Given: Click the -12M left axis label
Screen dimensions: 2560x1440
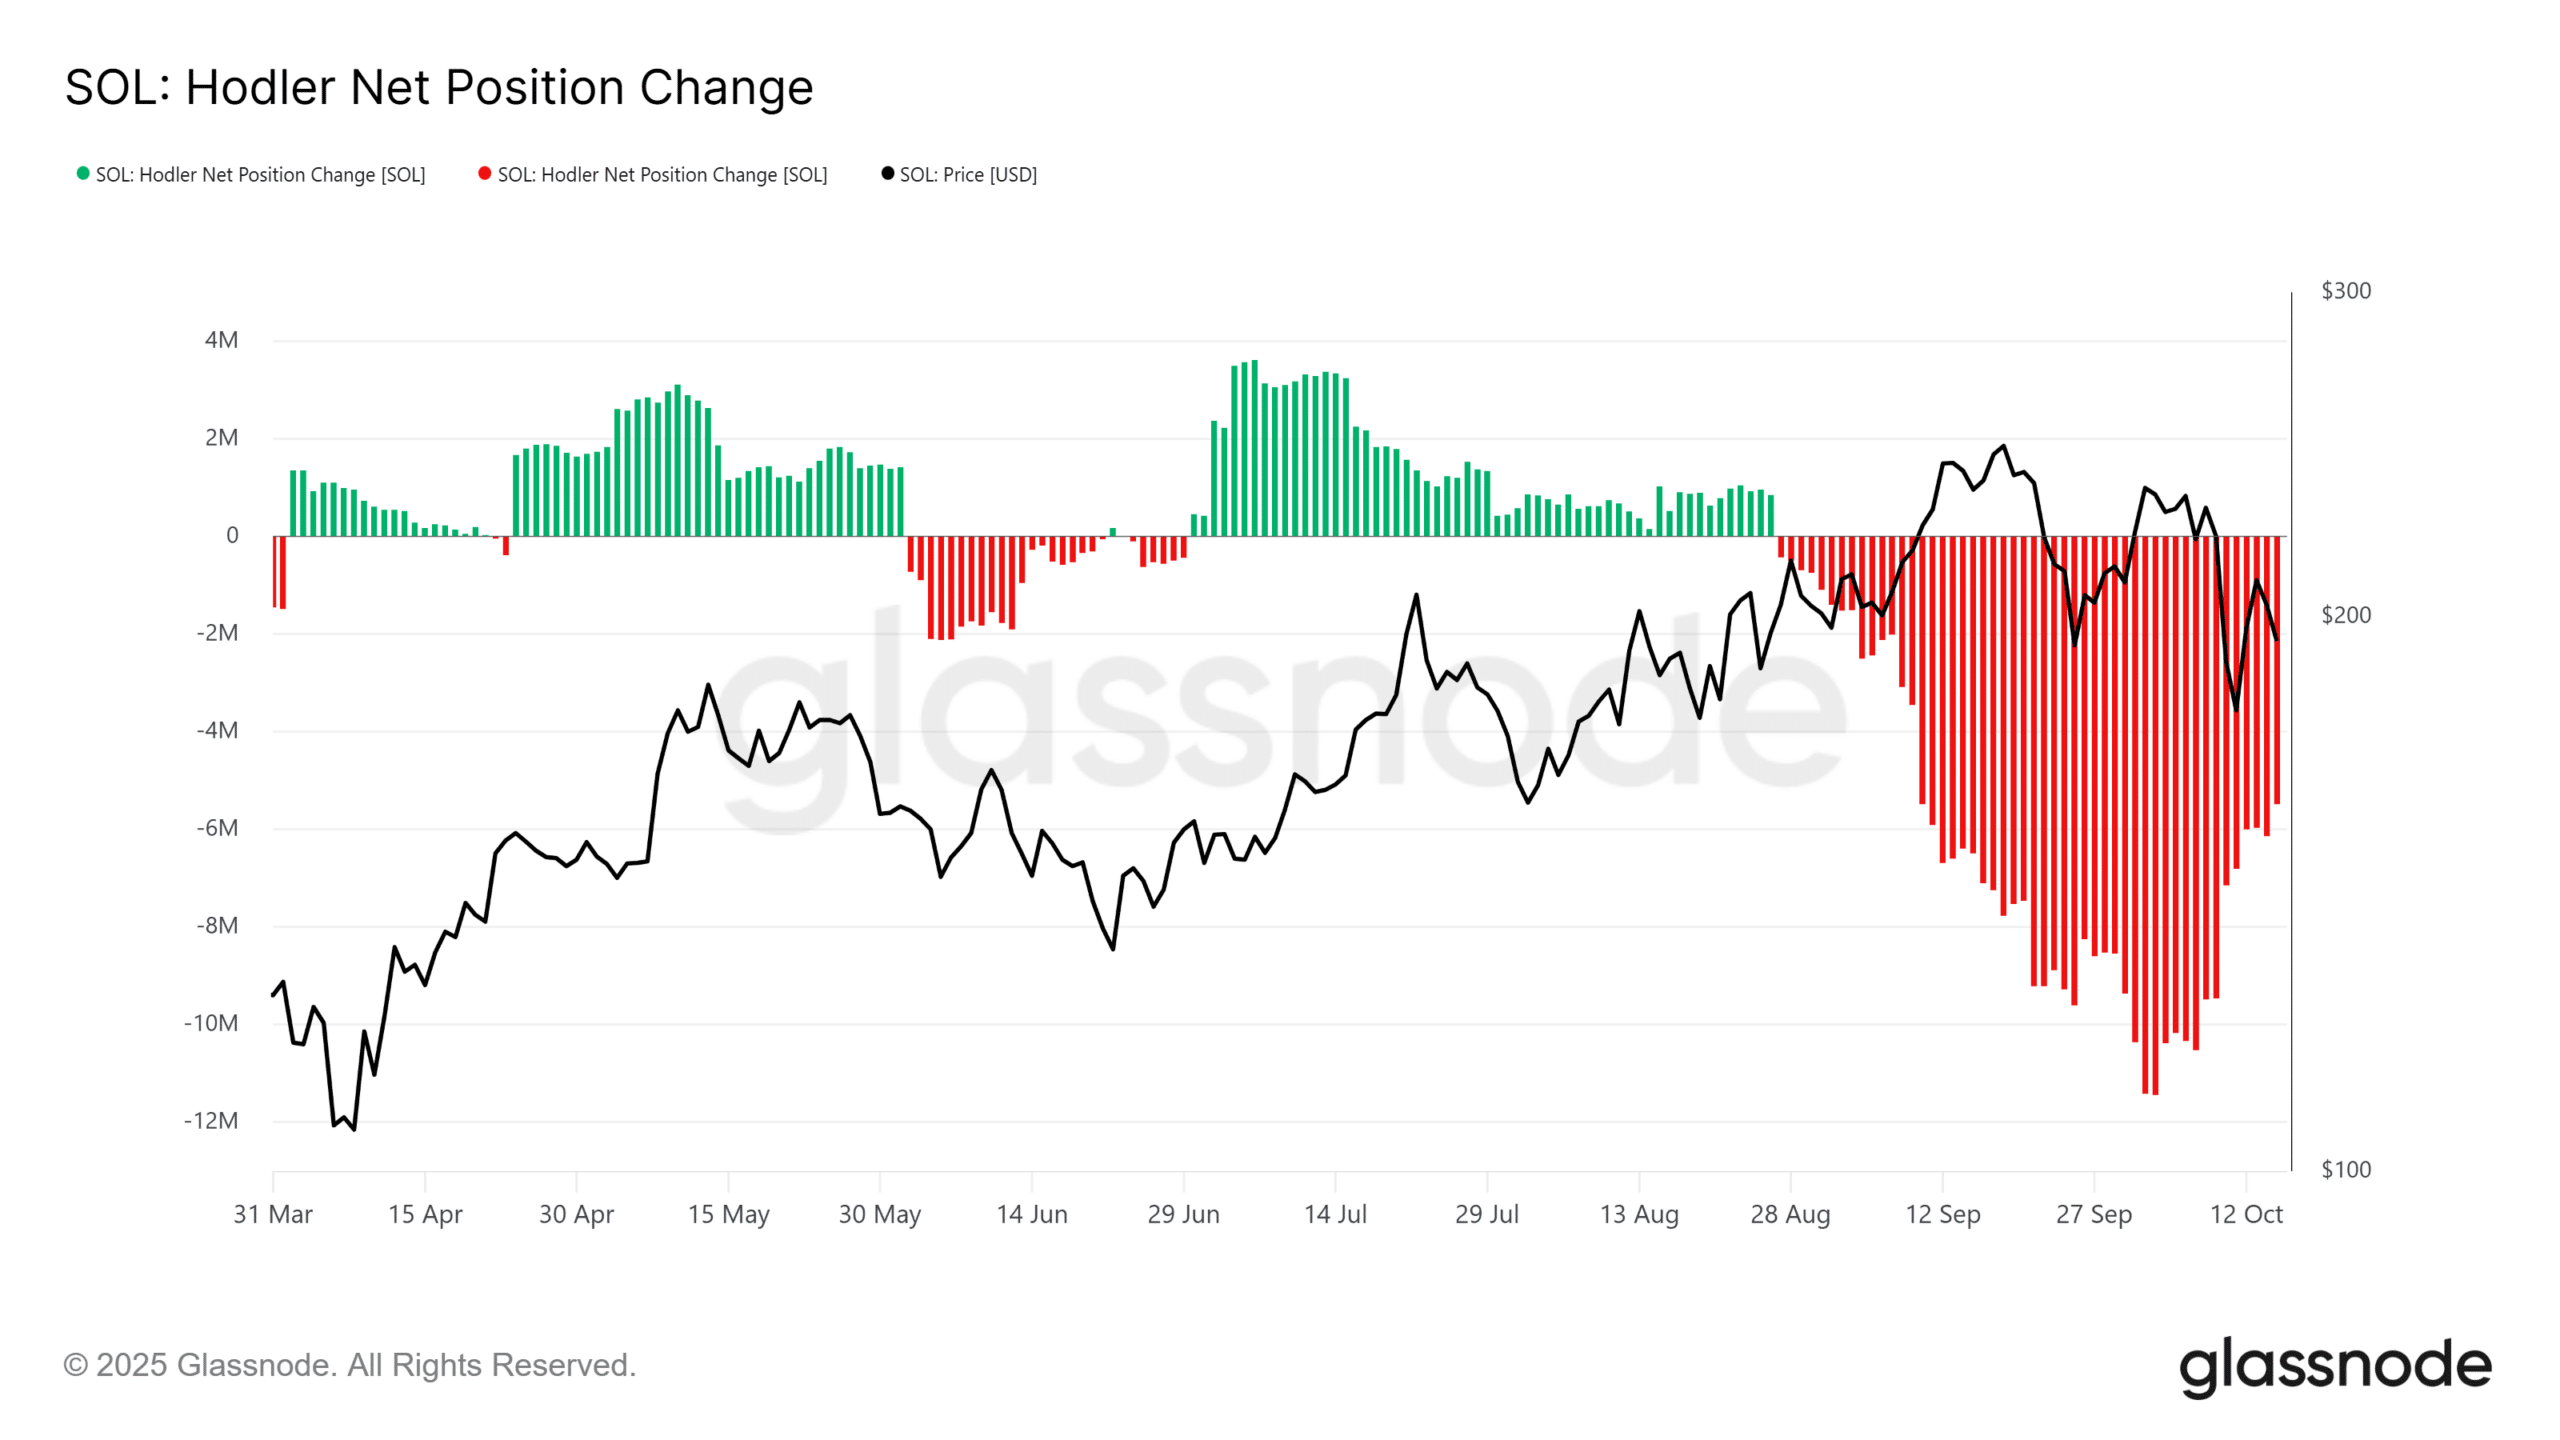Looking at the screenshot, I should [x=211, y=1120].
